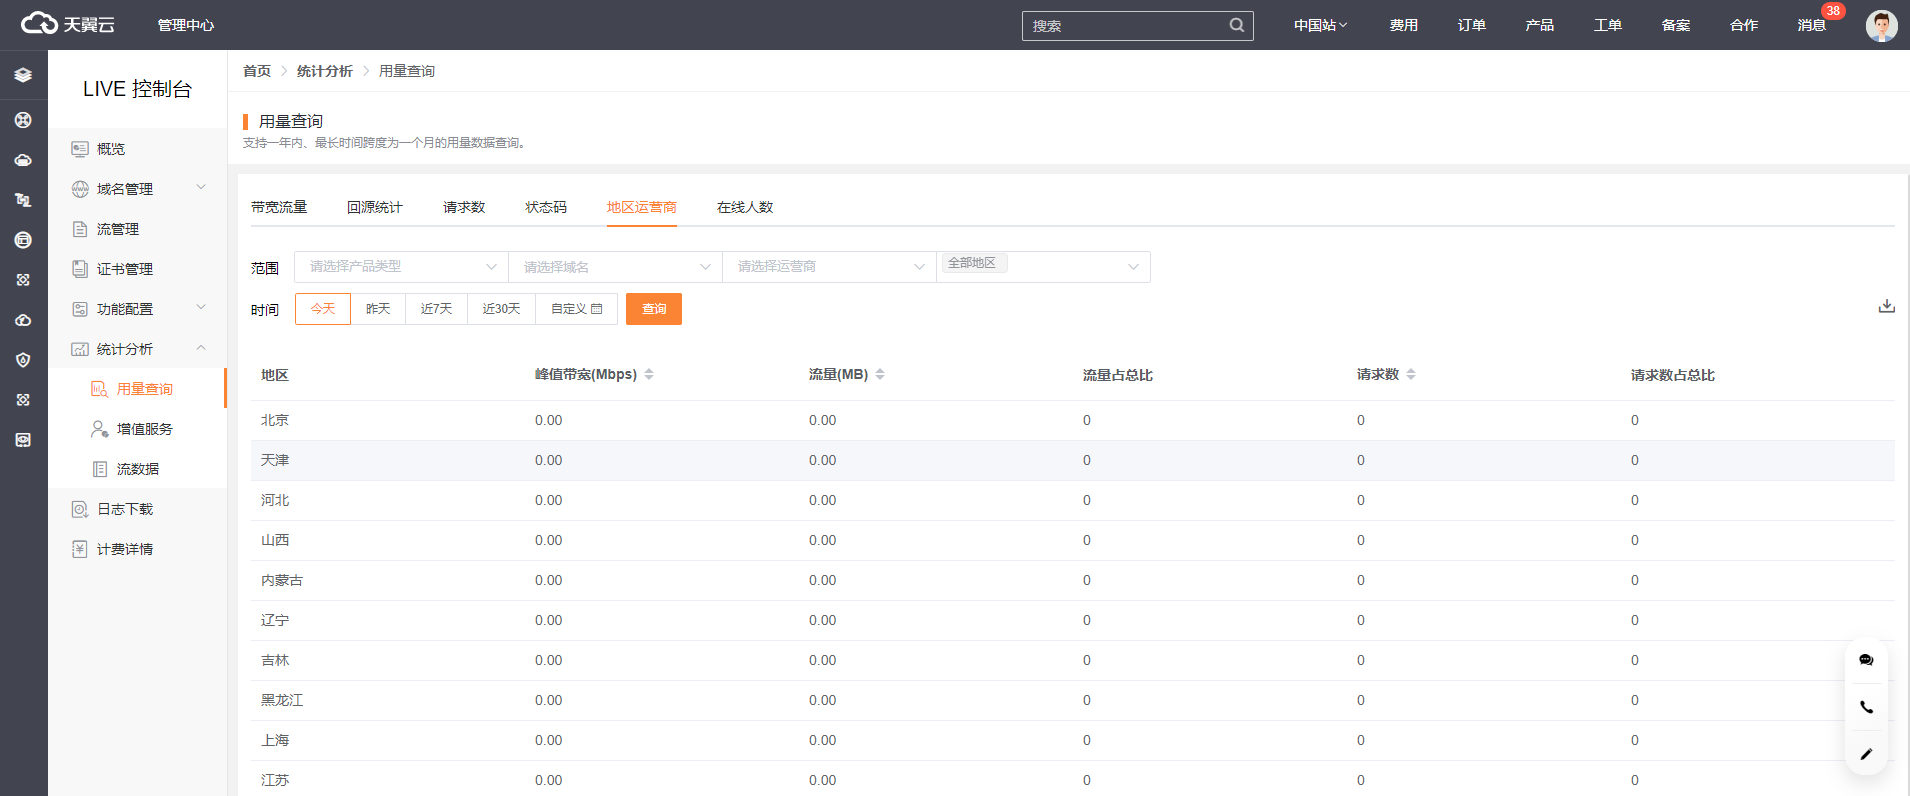Download the table data via export icon
The image size is (1910, 796).
[1886, 306]
